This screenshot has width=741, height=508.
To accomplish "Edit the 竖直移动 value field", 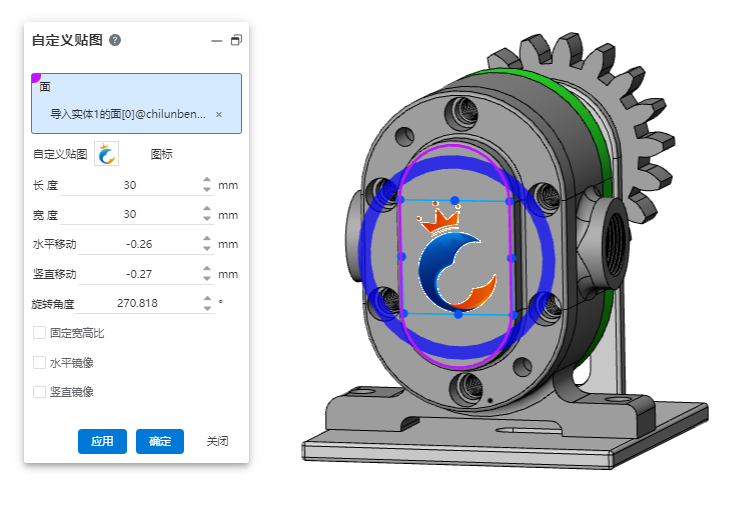I will tap(139, 274).
